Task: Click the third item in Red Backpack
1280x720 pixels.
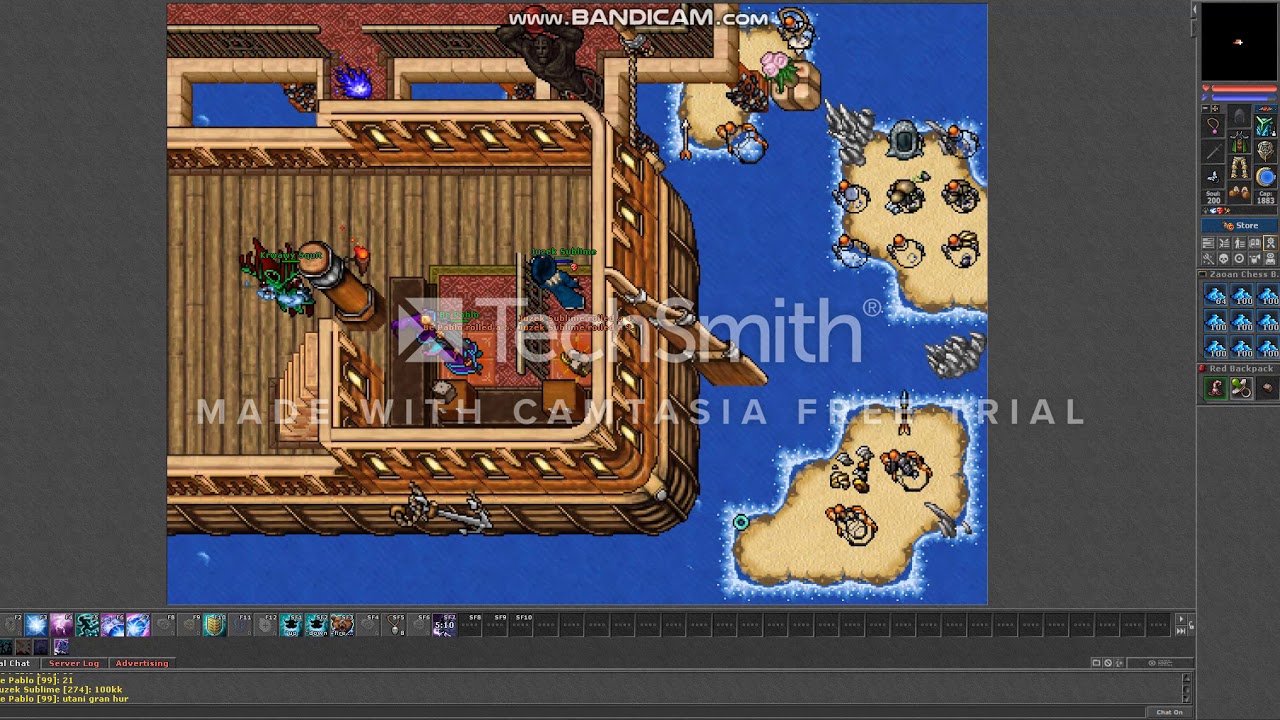Action: coord(1267,389)
